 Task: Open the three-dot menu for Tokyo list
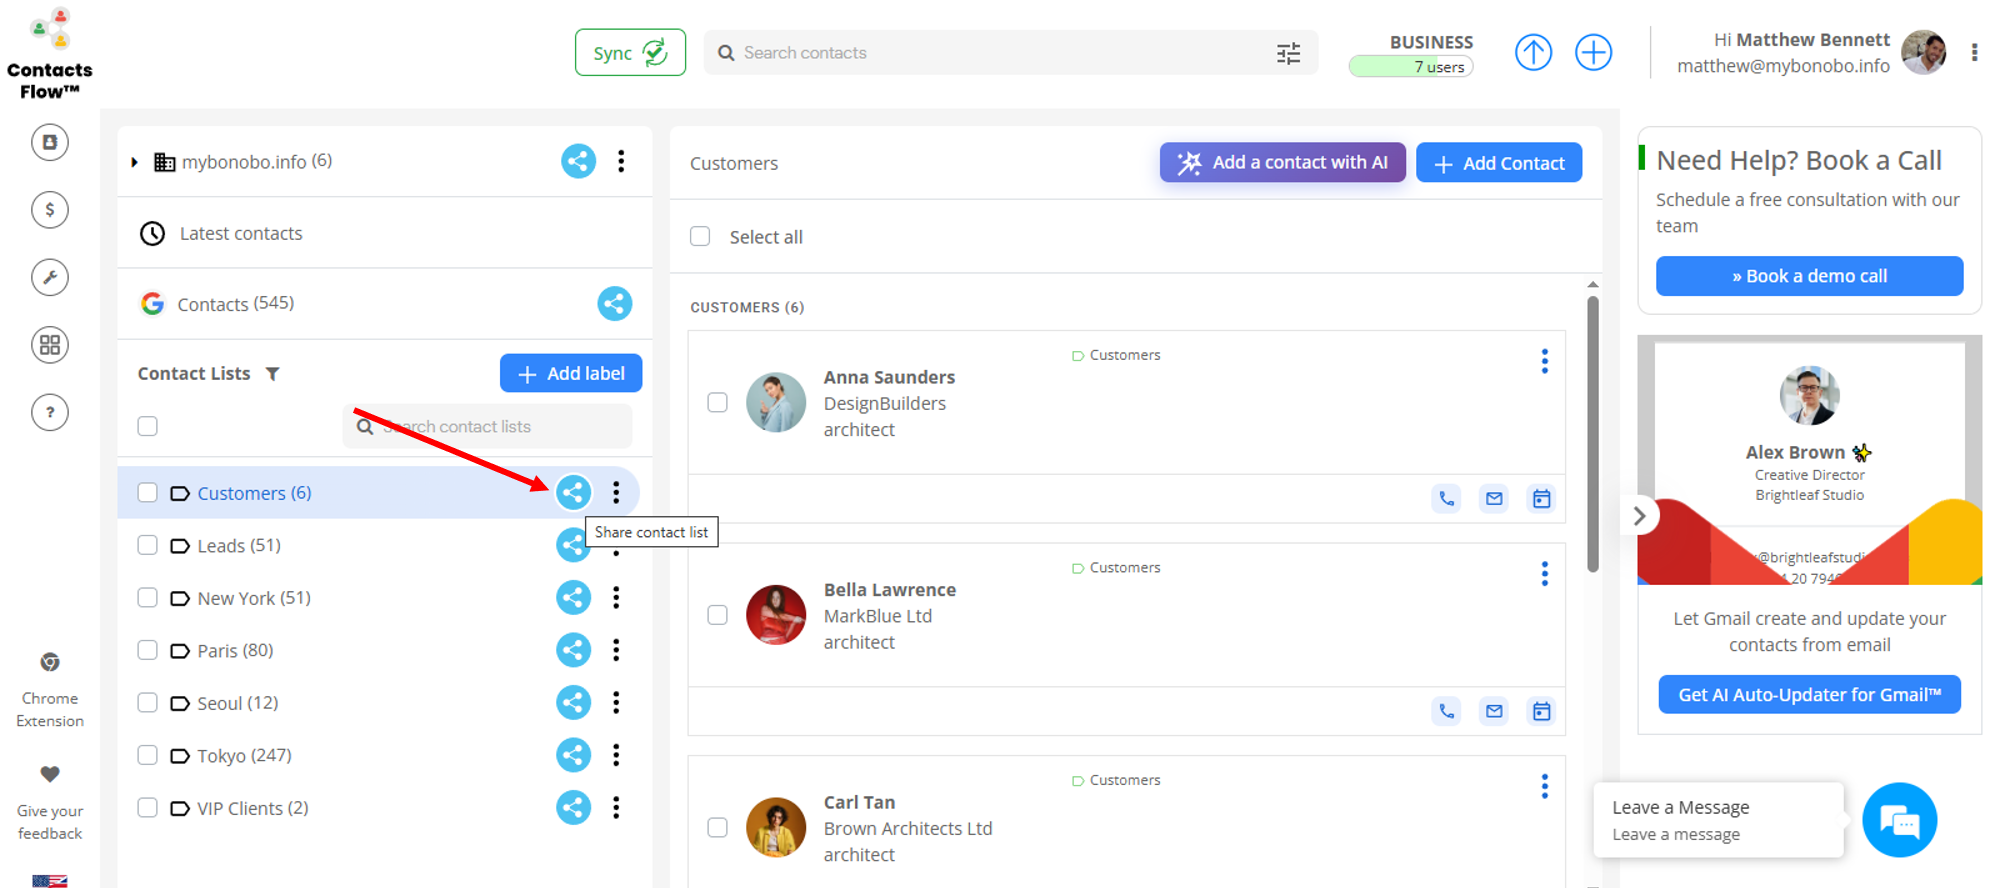(x=616, y=755)
